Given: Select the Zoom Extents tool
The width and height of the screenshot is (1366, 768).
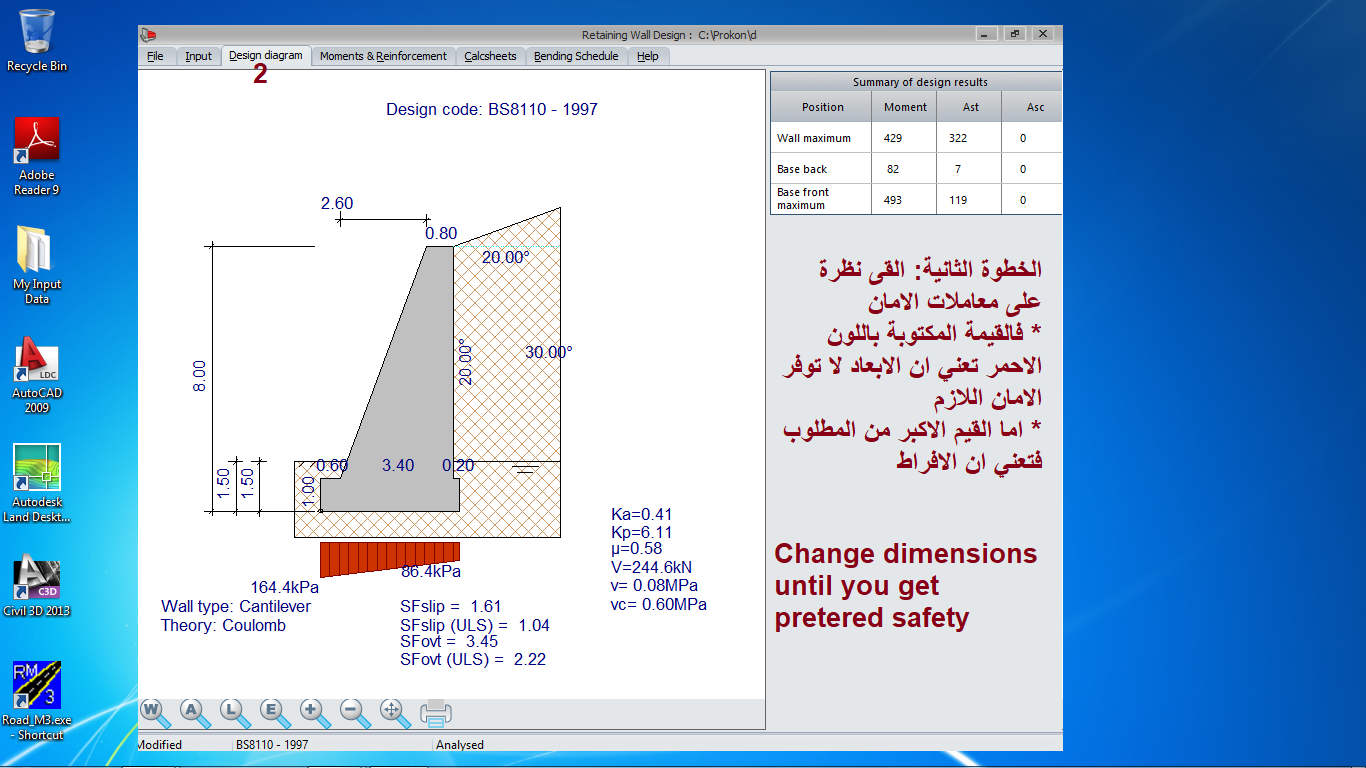Looking at the screenshot, I should click(272, 710).
